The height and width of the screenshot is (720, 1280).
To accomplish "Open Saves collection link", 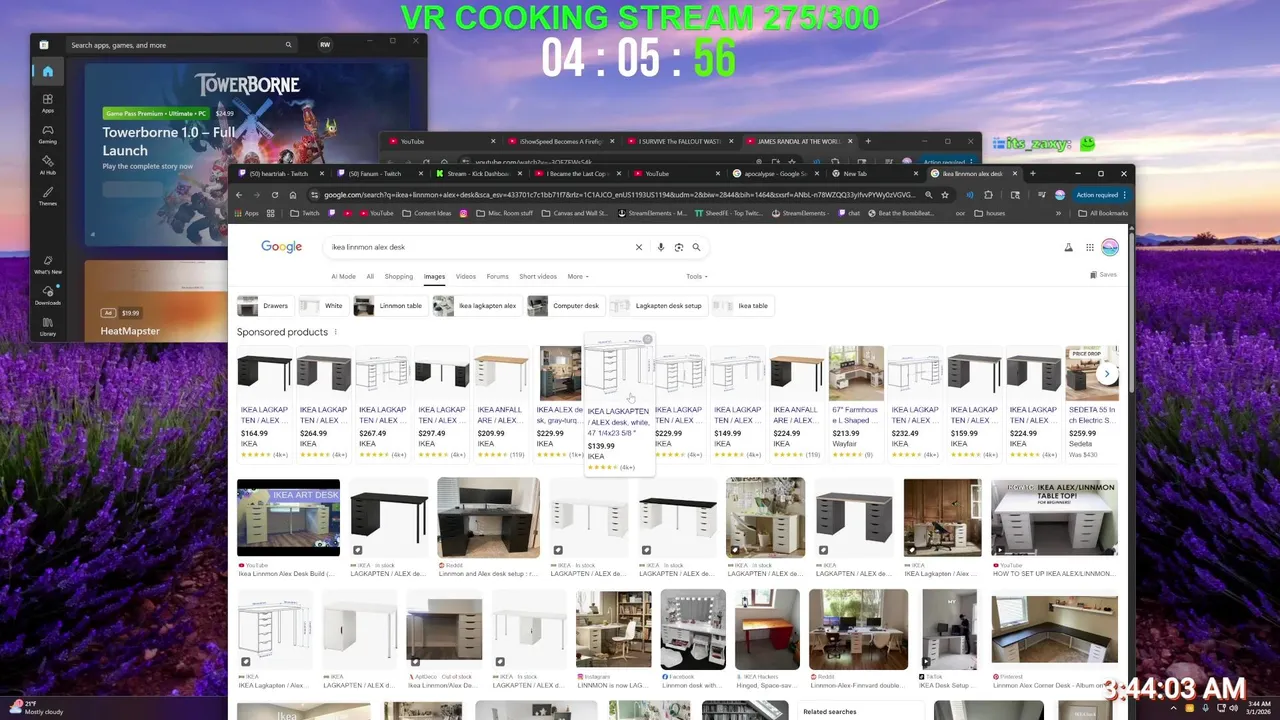I will coord(1103,274).
